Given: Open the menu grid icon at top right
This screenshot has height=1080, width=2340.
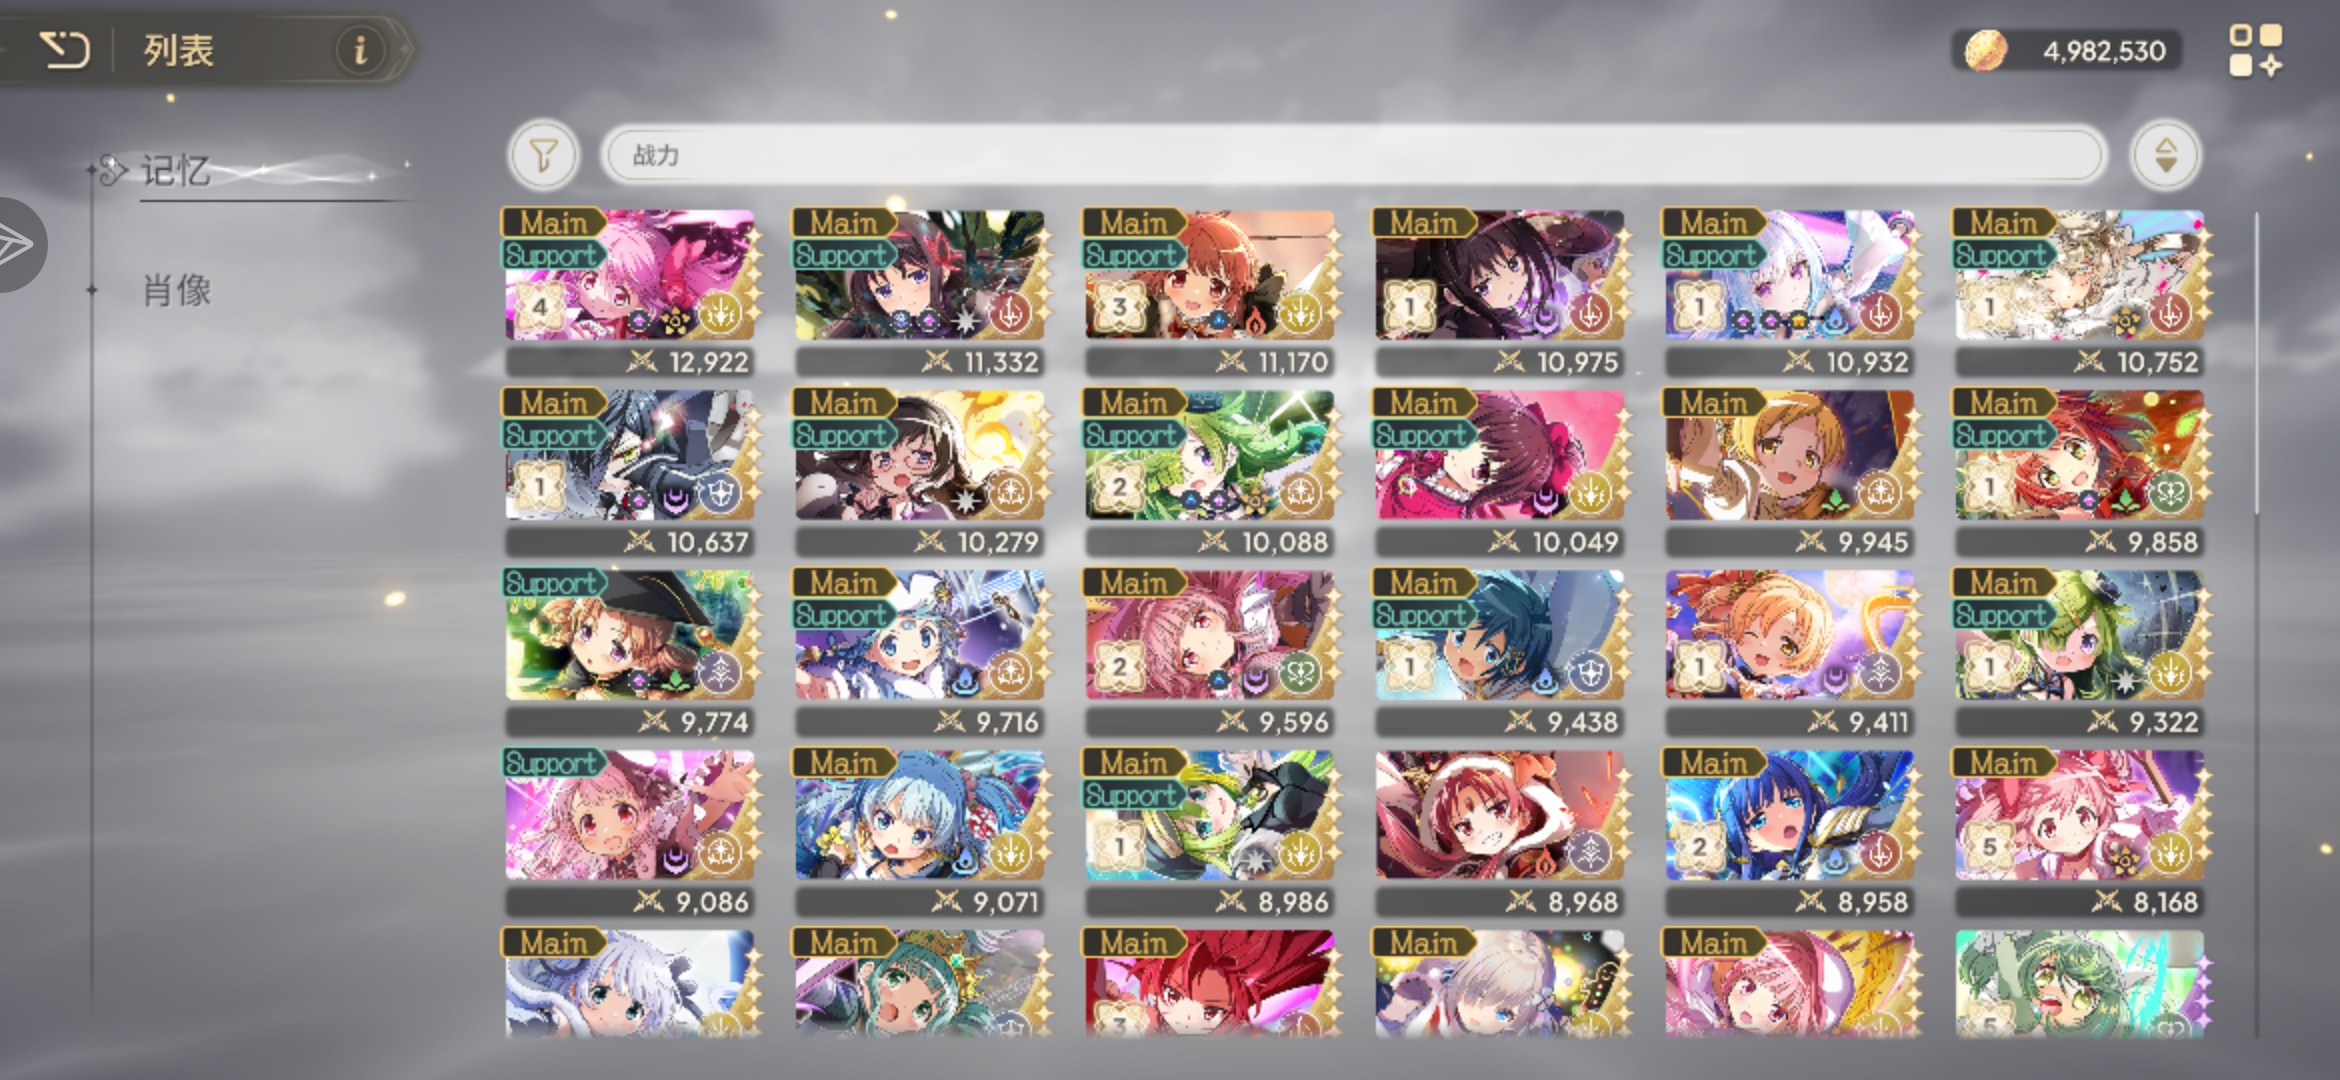Looking at the screenshot, I should pyautogui.click(x=2255, y=50).
